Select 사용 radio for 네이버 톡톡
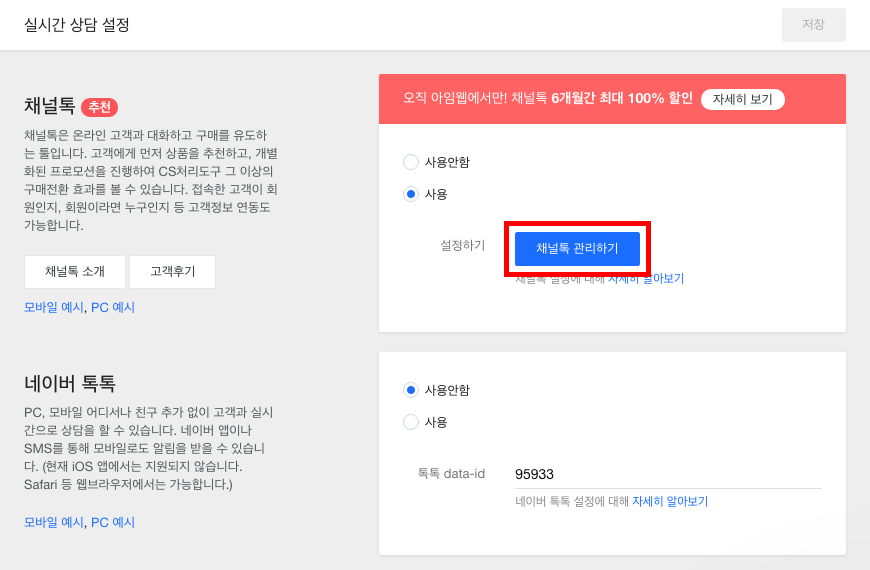Image resolution: width=870 pixels, height=570 pixels. 411,422
